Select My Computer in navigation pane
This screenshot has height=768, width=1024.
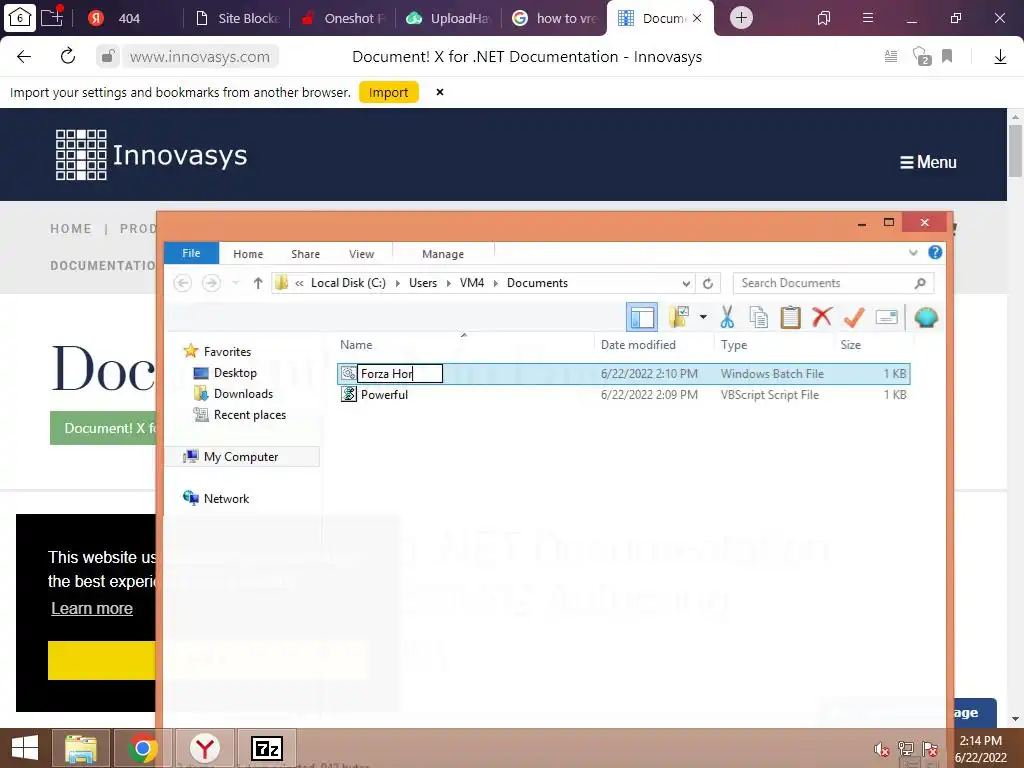(x=240, y=456)
